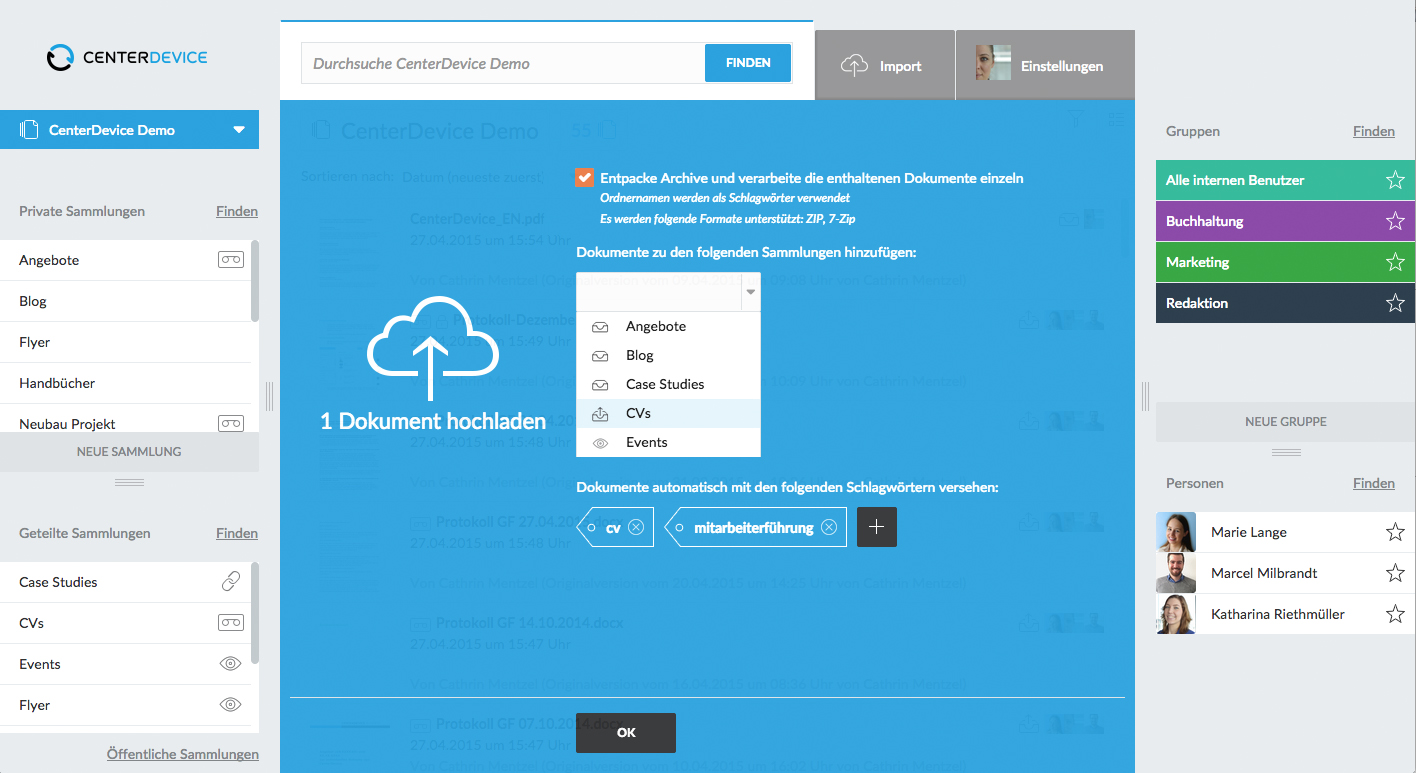This screenshot has height=773, width=1416.
Task: Click NEUE SAMMLUNG button
Action: (x=129, y=452)
